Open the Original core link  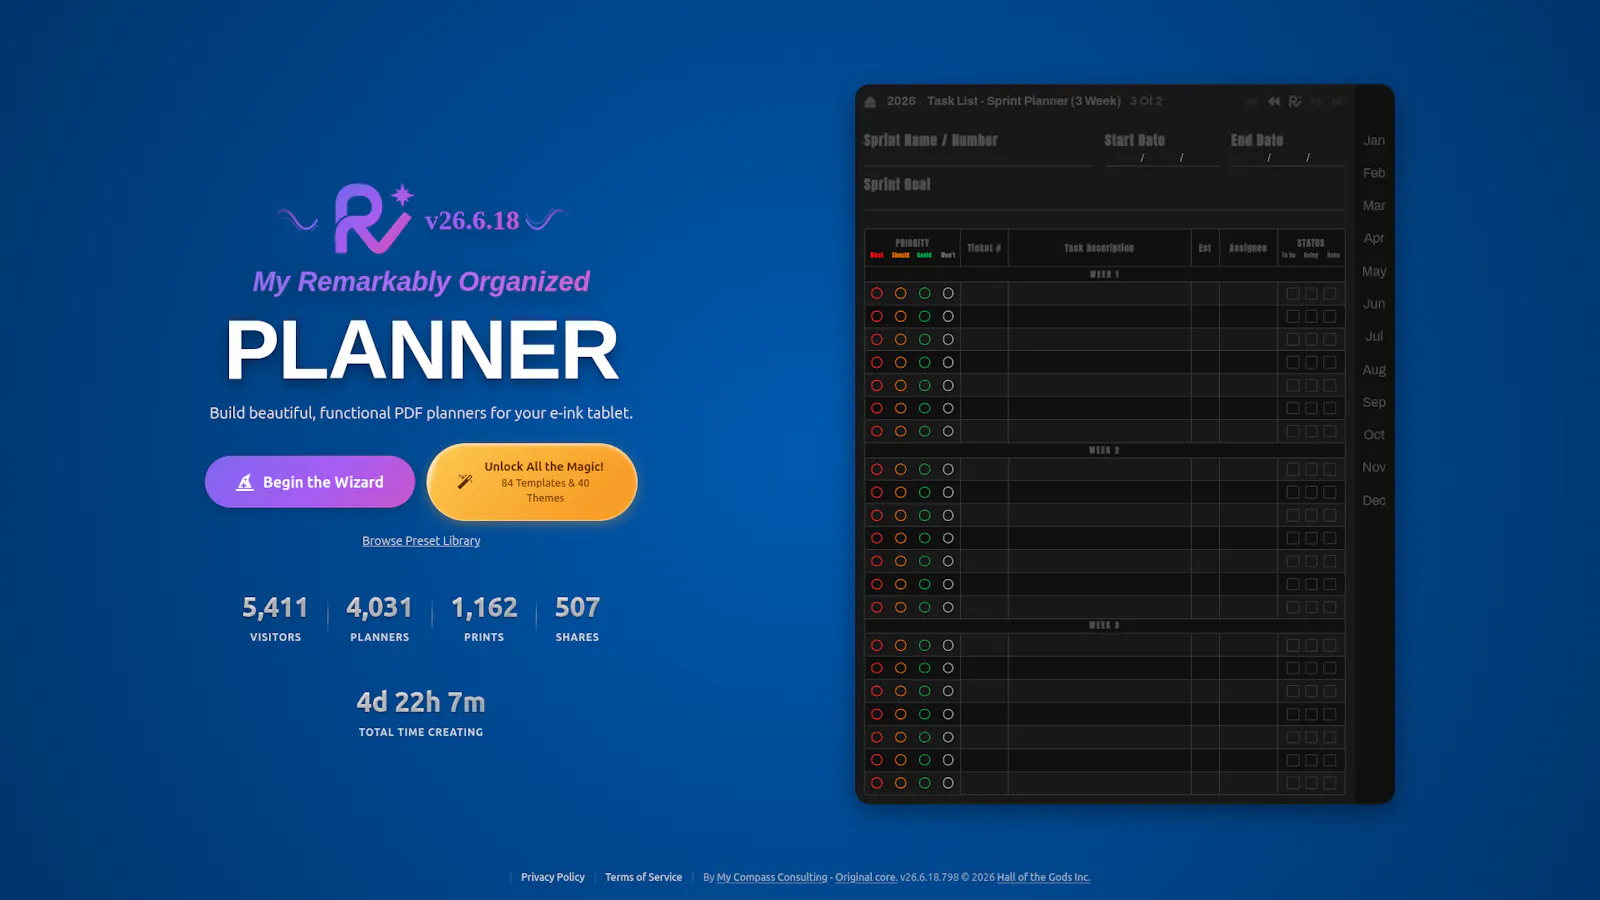(x=866, y=877)
